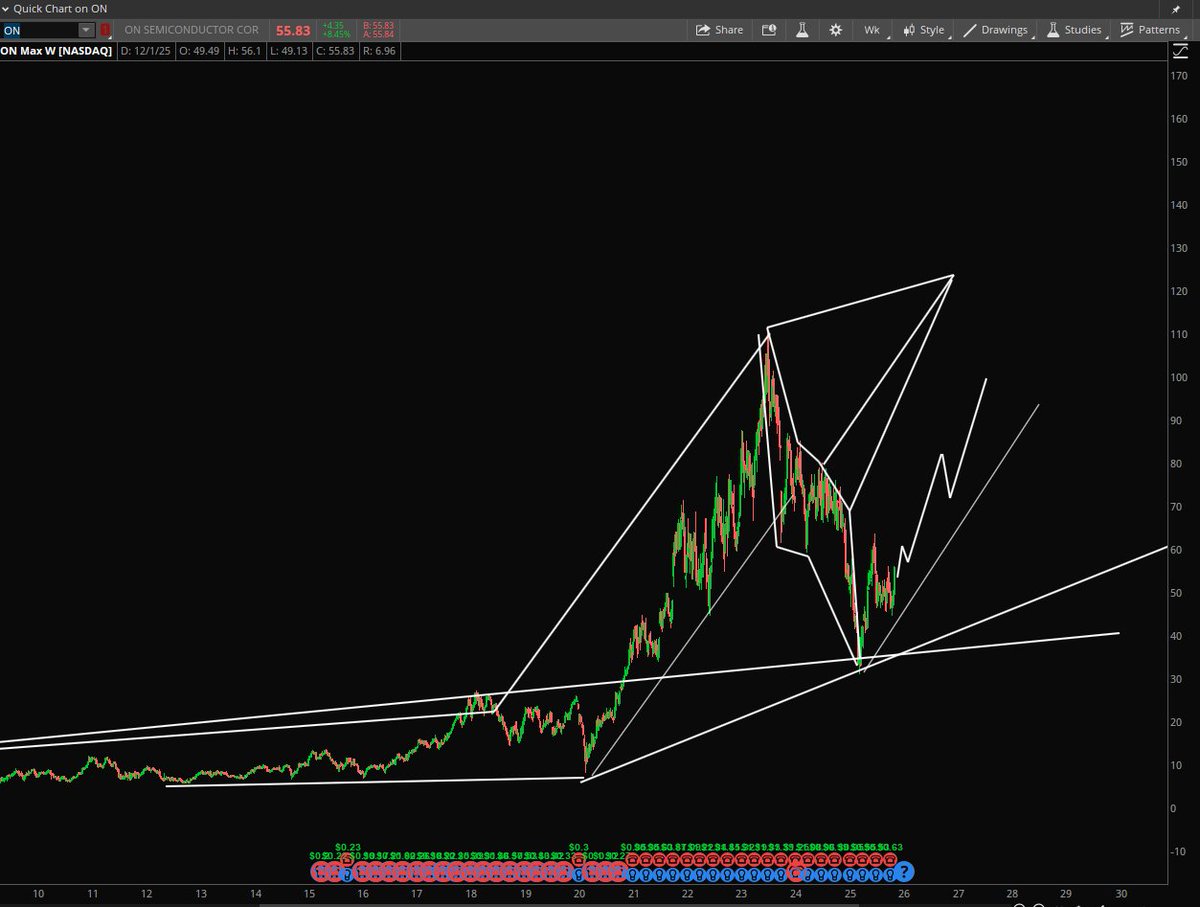The width and height of the screenshot is (1200, 907).
Task: Click the drawing tool icon above the price axis
Action: point(1180,51)
